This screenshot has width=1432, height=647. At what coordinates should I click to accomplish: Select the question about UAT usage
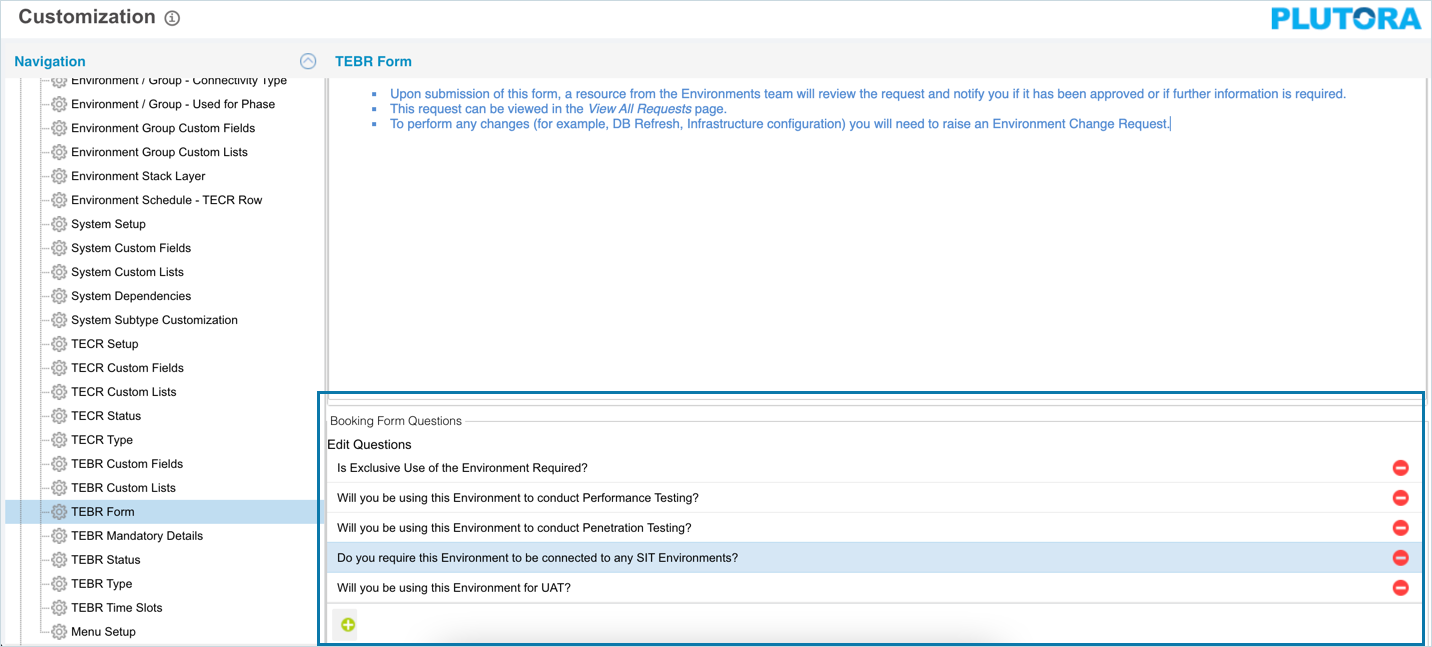[454, 588]
